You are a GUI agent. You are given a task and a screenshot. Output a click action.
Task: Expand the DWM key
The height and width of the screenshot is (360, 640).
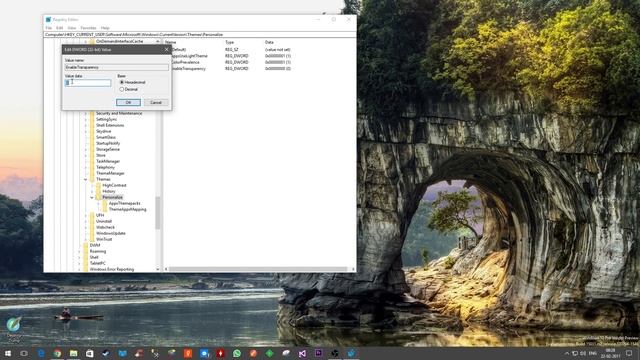[x=79, y=245]
